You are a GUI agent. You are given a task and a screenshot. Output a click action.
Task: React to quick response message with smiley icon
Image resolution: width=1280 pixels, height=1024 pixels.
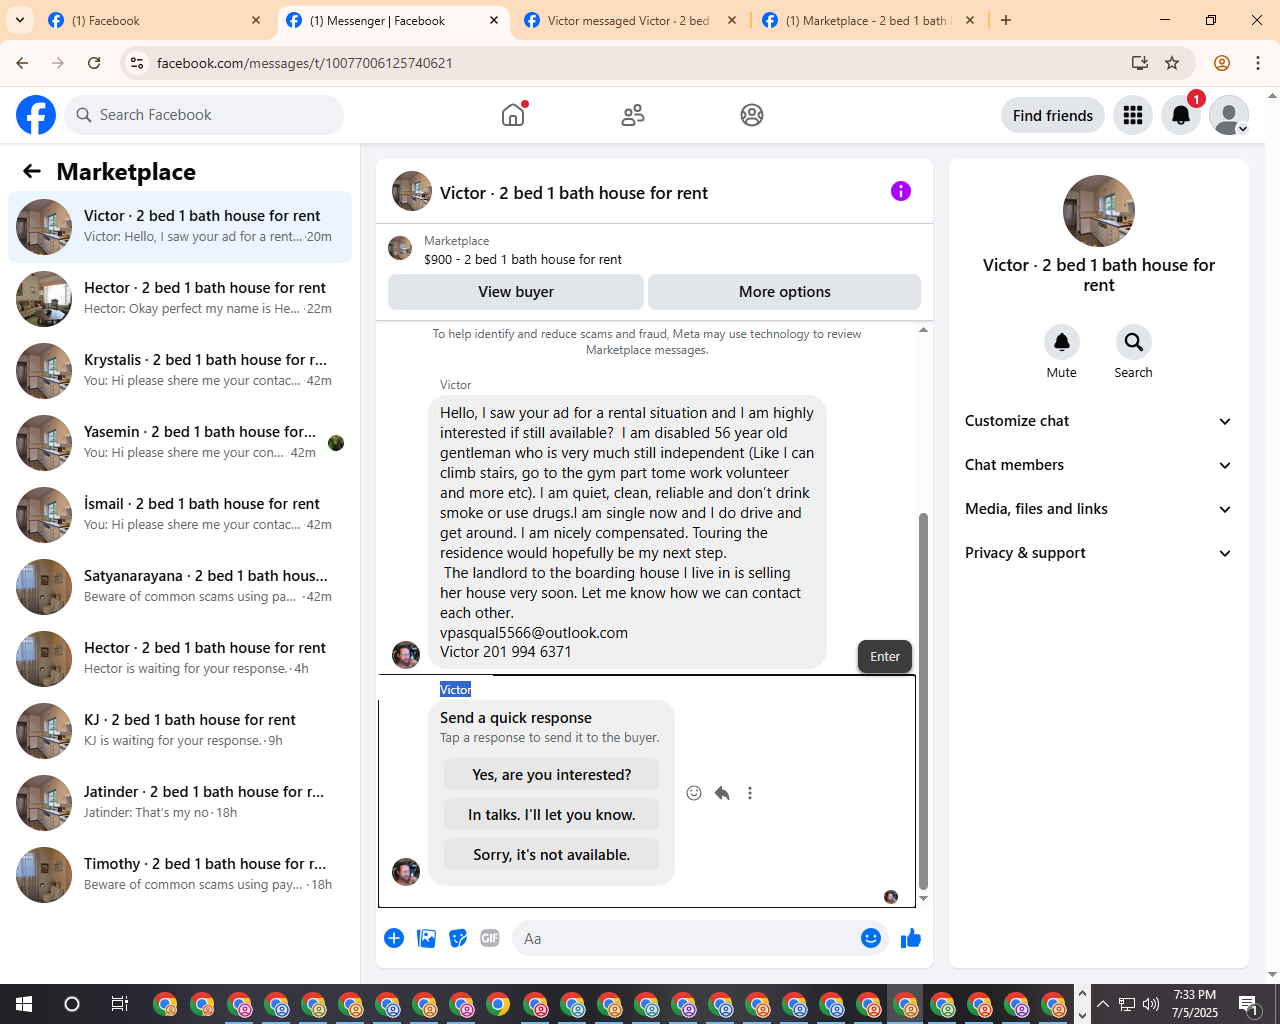point(694,793)
